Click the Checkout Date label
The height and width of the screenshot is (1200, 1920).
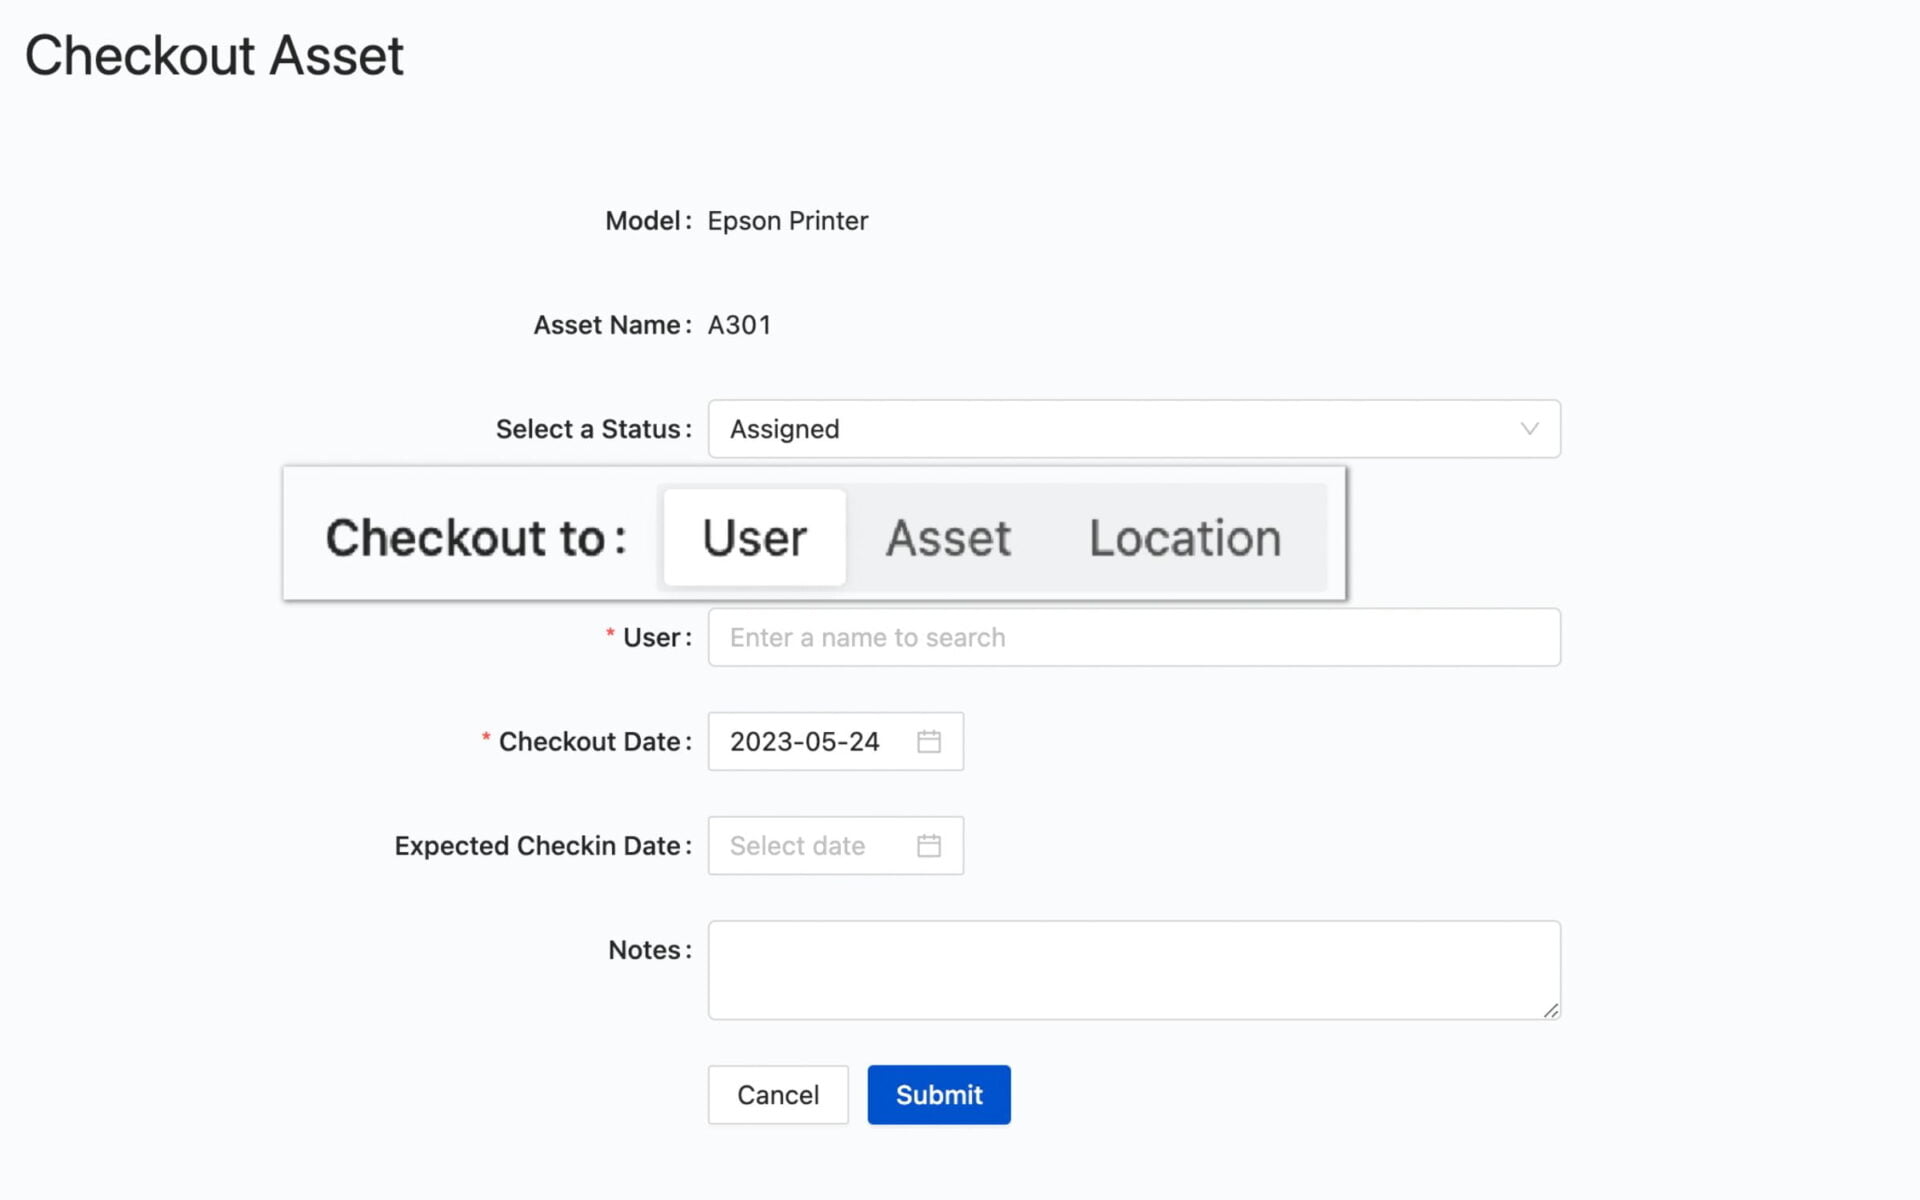point(595,742)
